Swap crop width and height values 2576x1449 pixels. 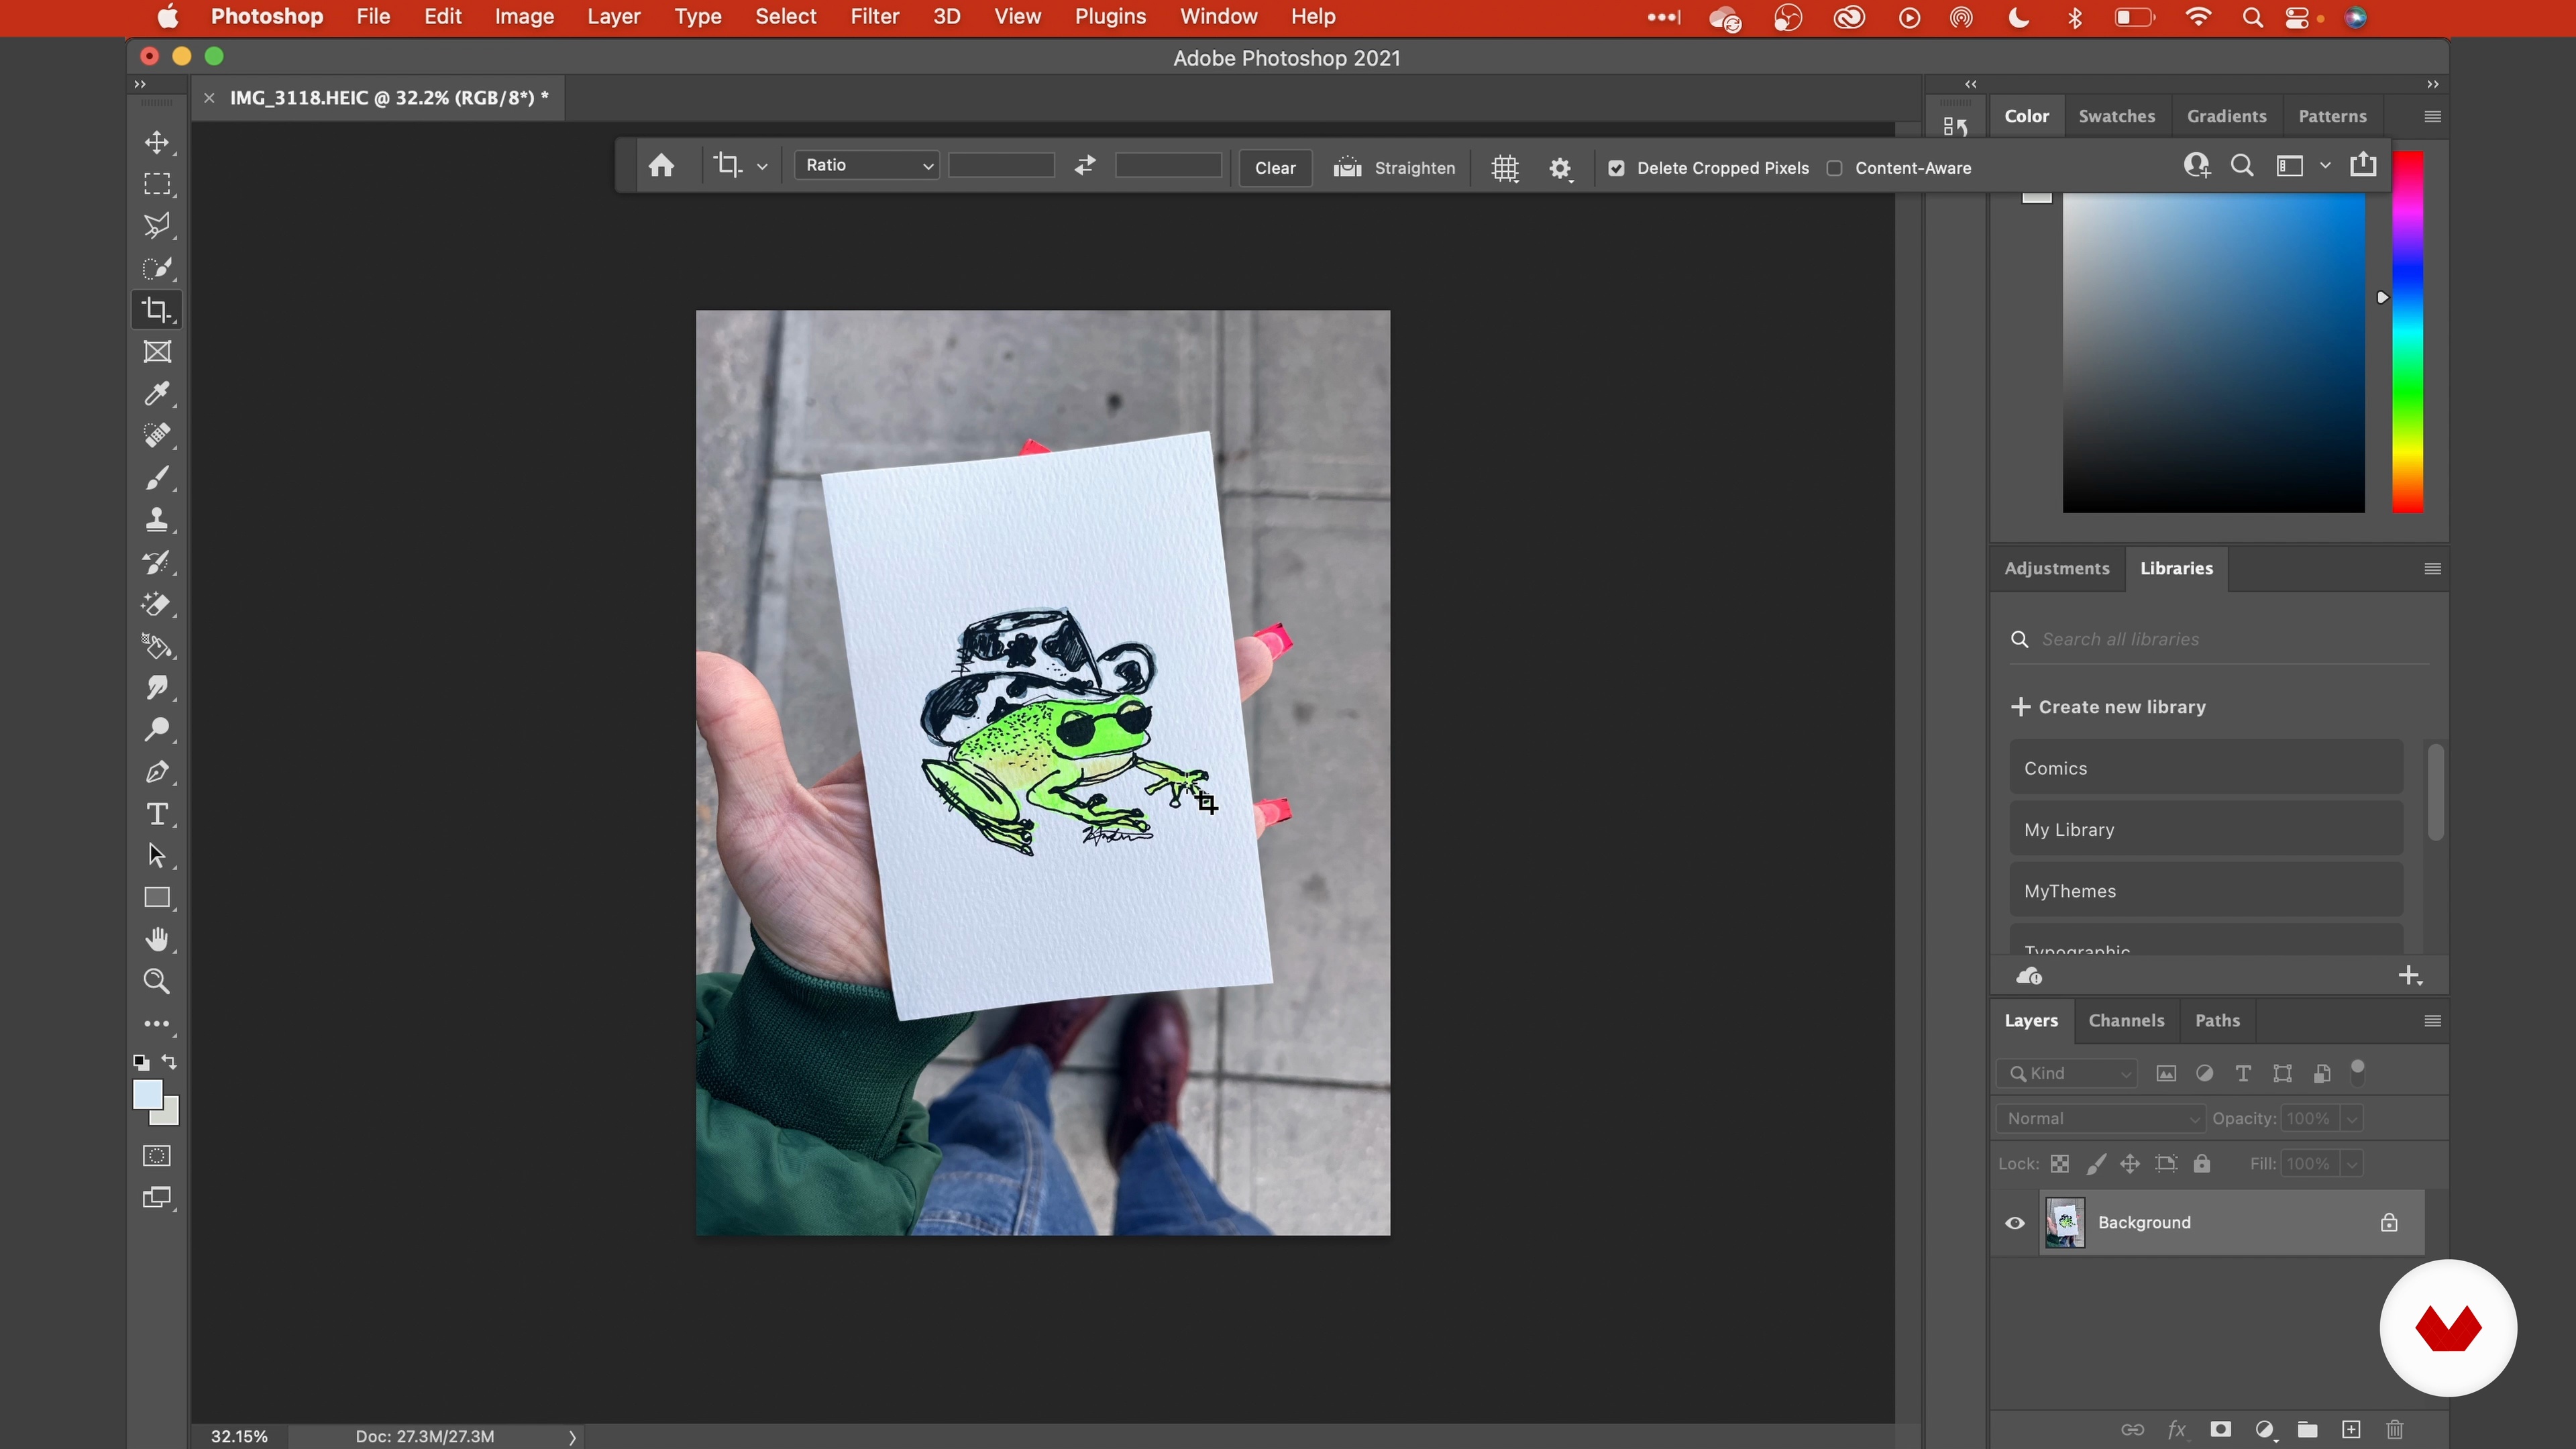(1085, 166)
